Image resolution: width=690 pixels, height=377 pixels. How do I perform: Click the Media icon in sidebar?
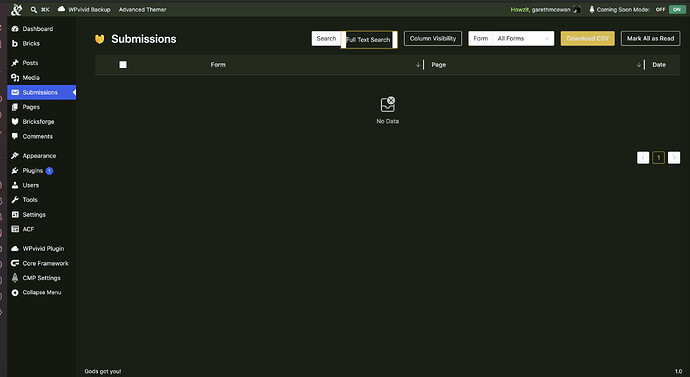(15, 77)
